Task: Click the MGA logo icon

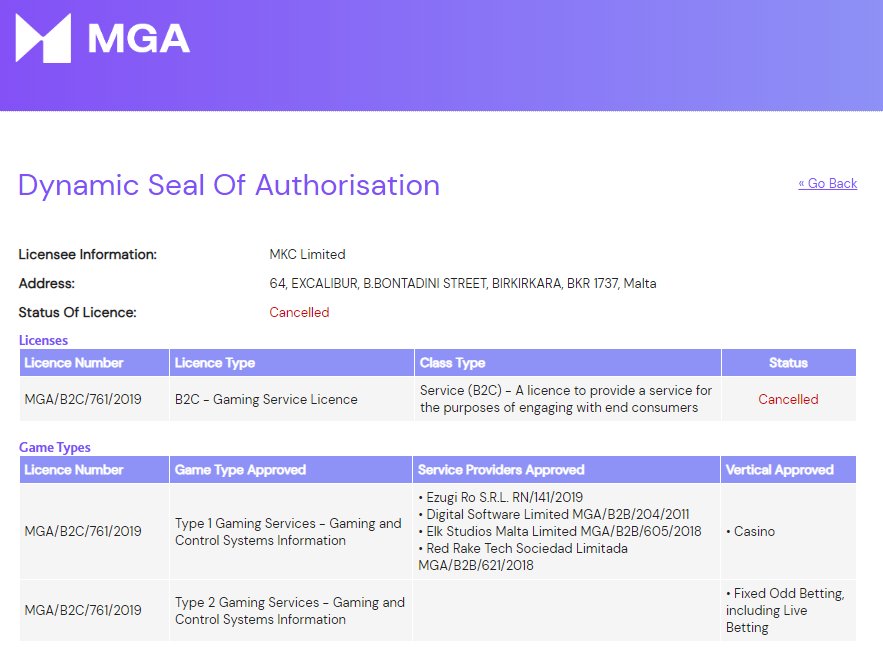Action: coord(43,39)
